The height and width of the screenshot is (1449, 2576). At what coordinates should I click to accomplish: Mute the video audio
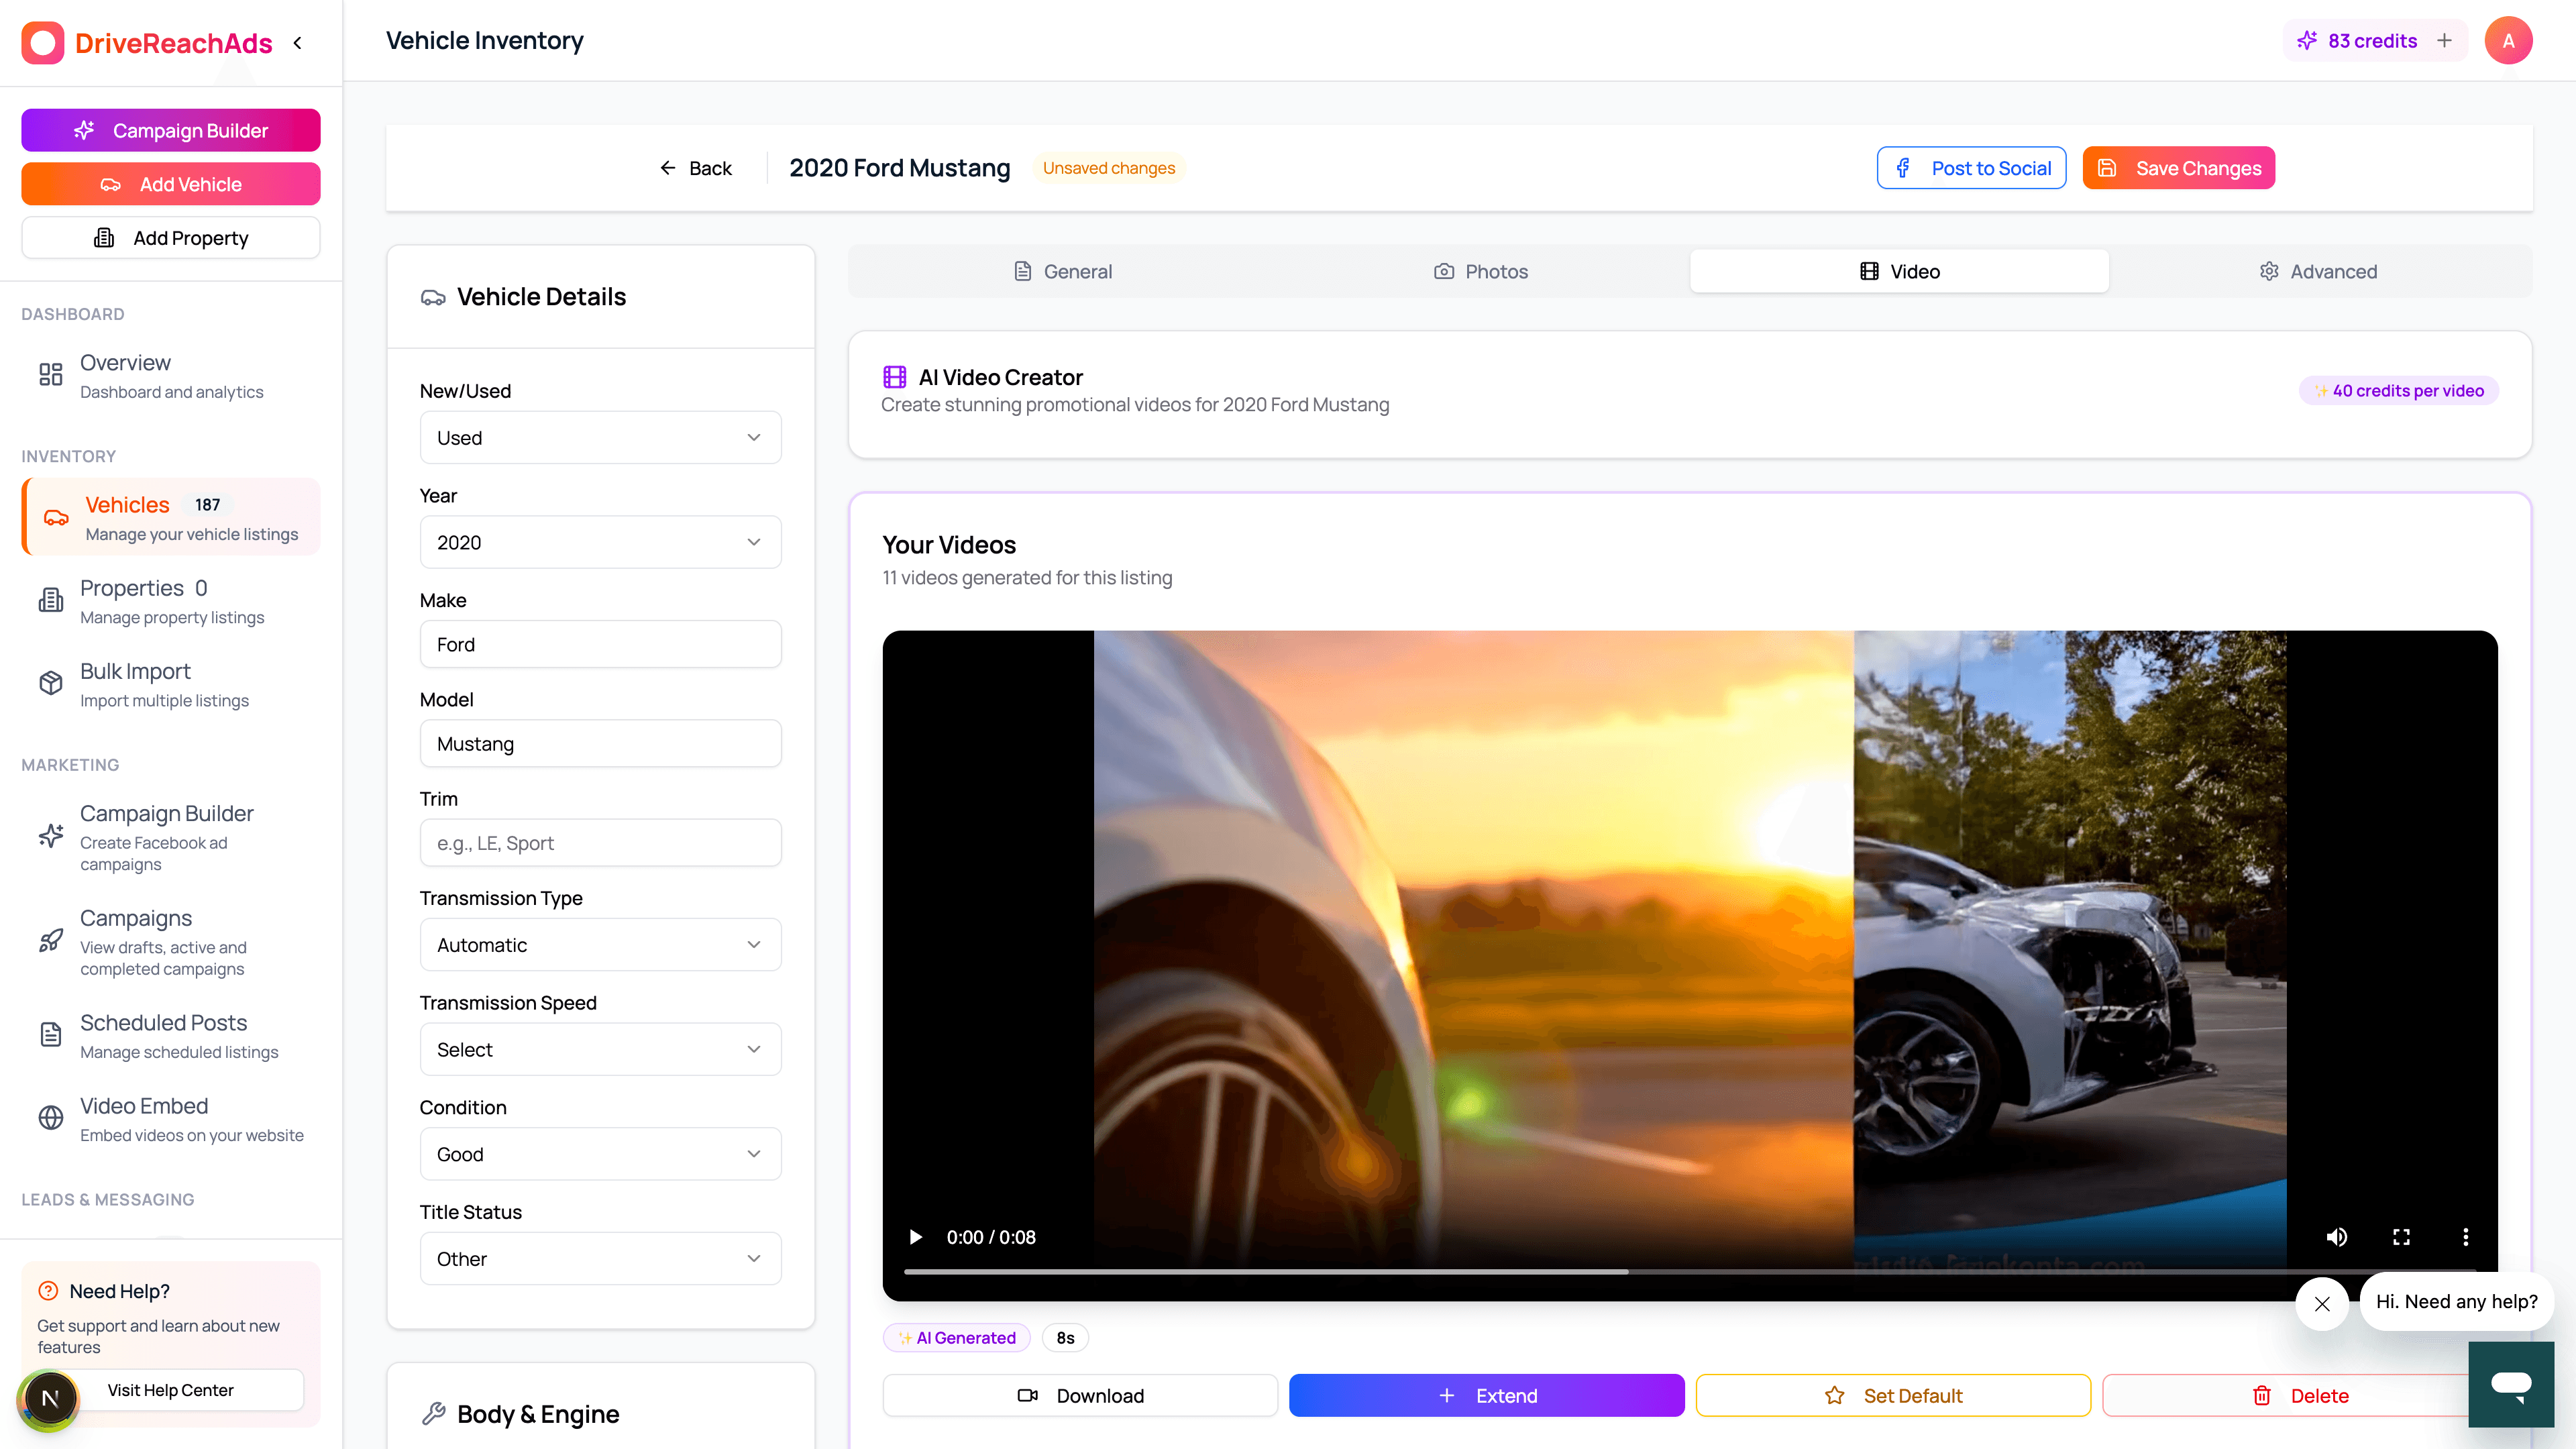(2337, 1237)
